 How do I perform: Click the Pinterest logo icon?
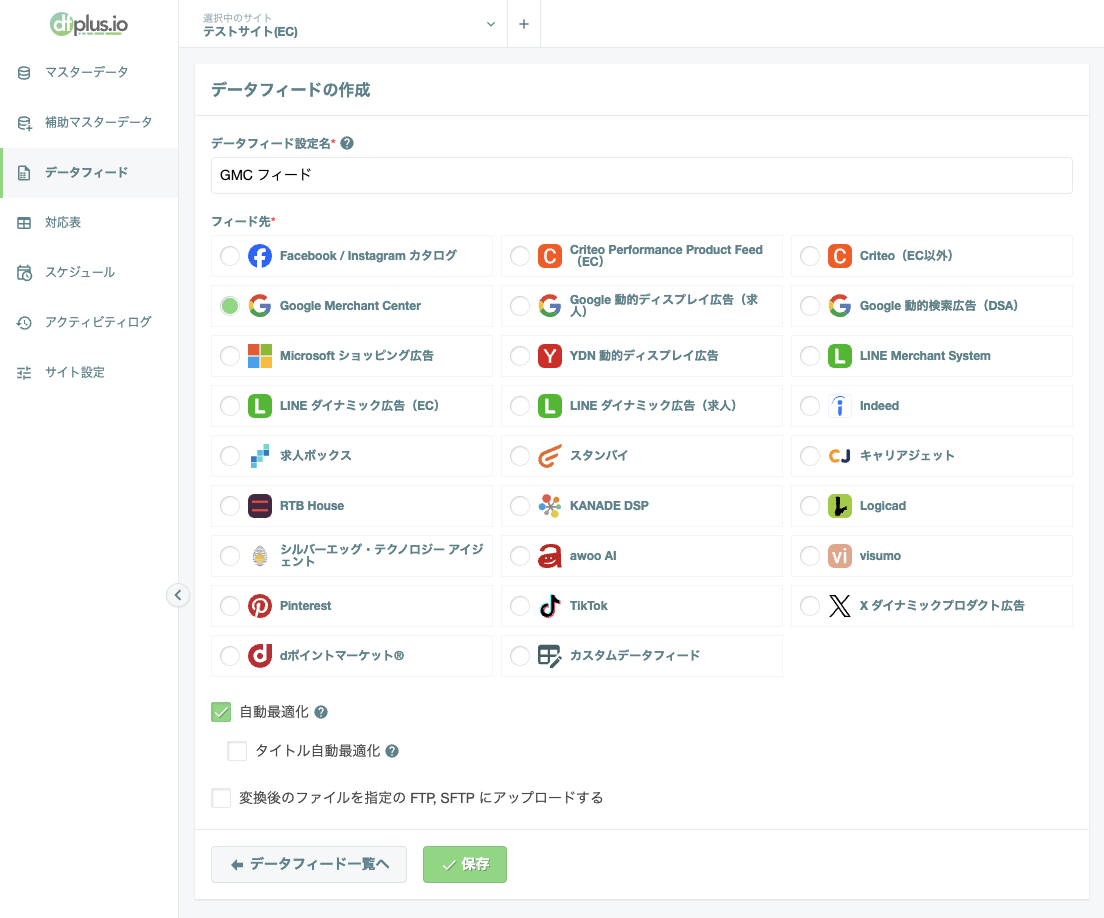(260, 605)
